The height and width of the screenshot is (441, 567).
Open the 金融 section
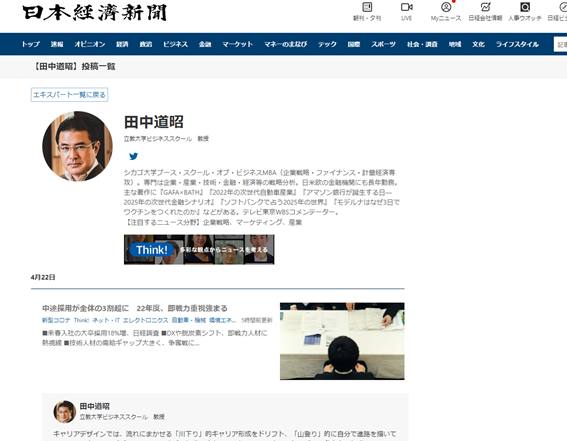pos(205,44)
